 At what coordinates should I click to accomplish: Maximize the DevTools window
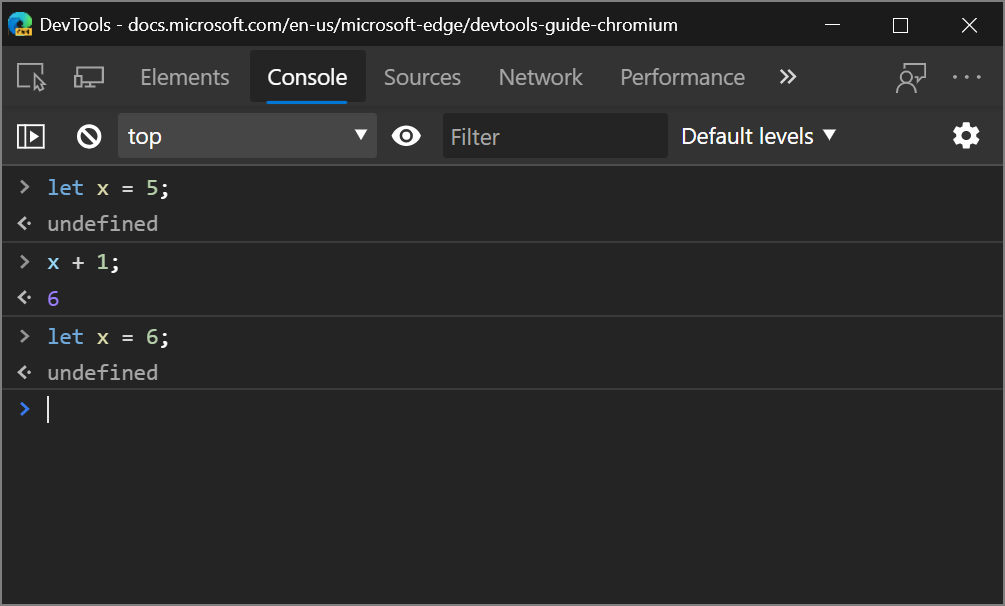tap(901, 24)
